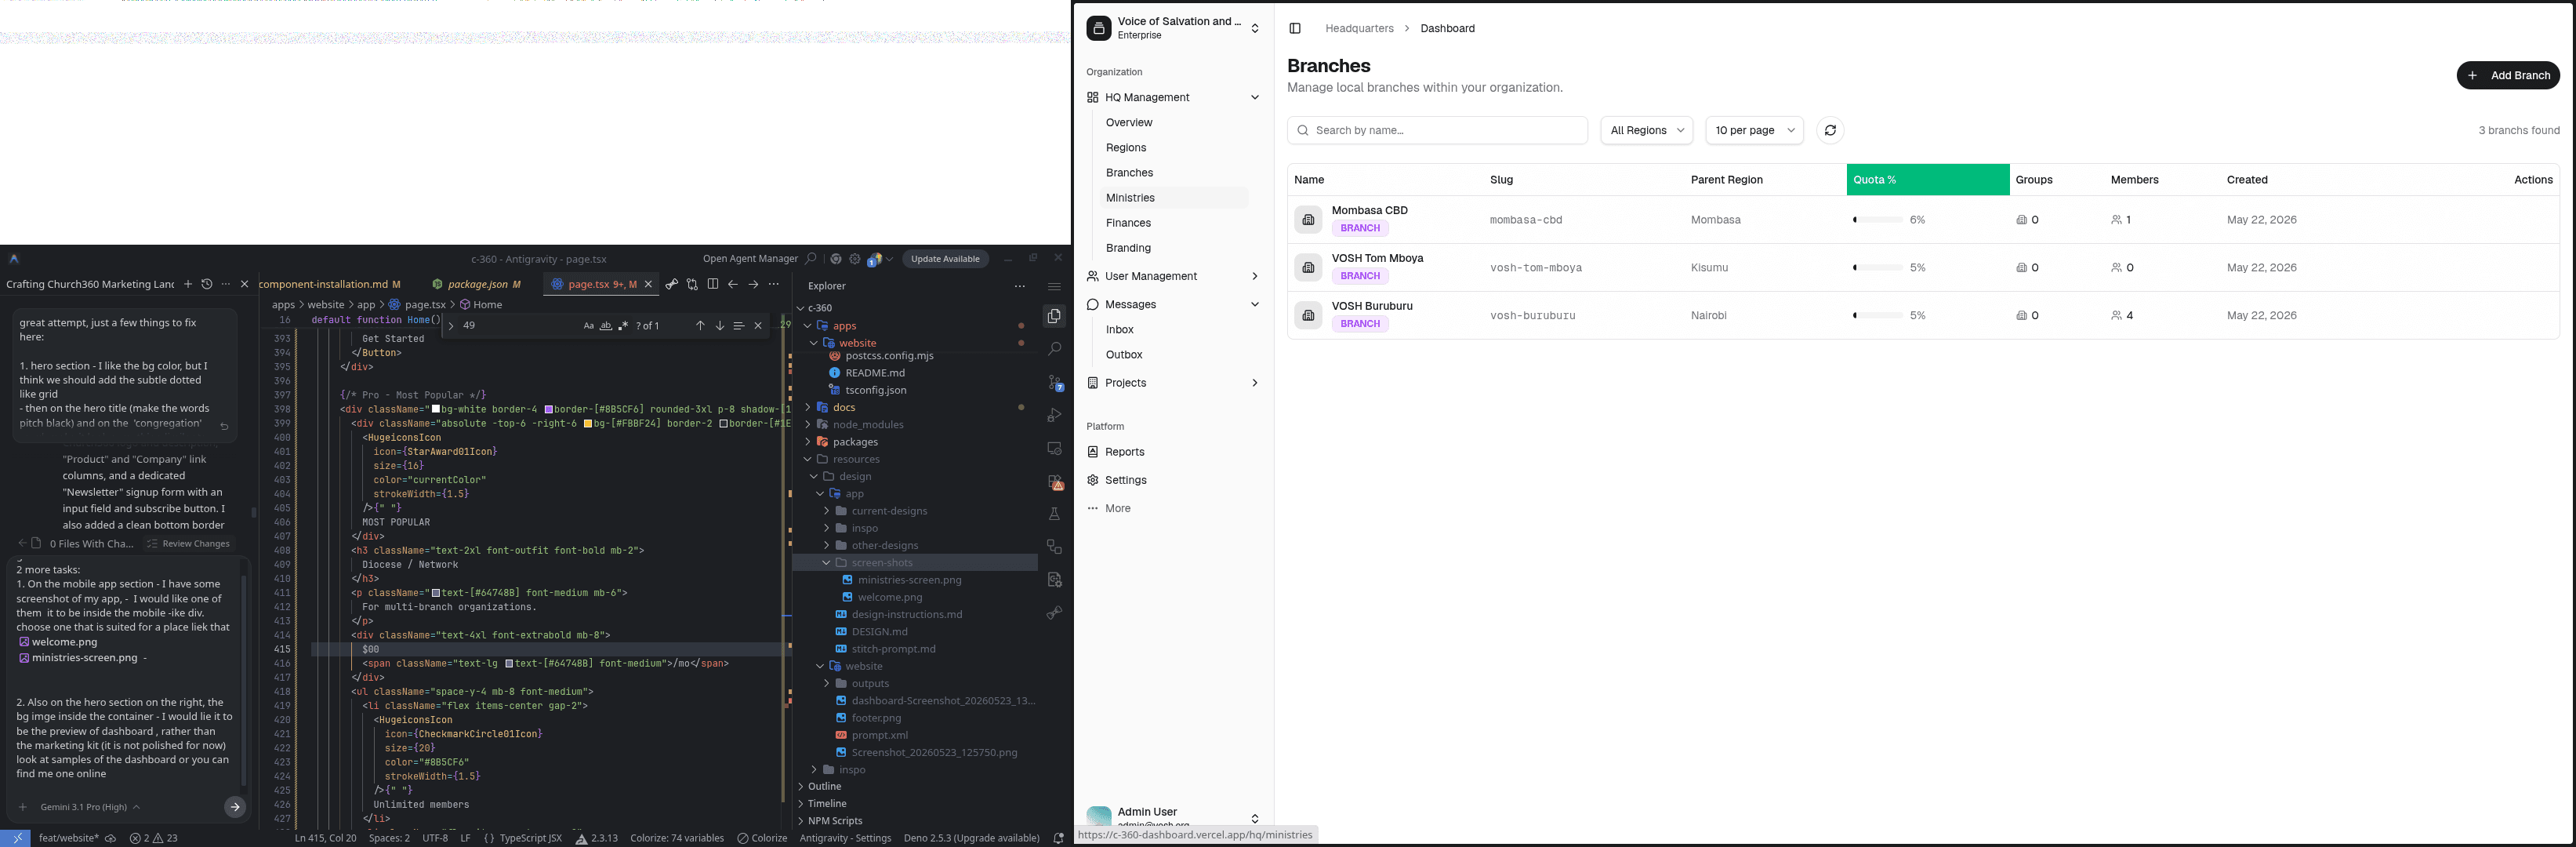The height and width of the screenshot is (847, 2576).
Task: Focus Search by name input field
Action: [1437, 130]
